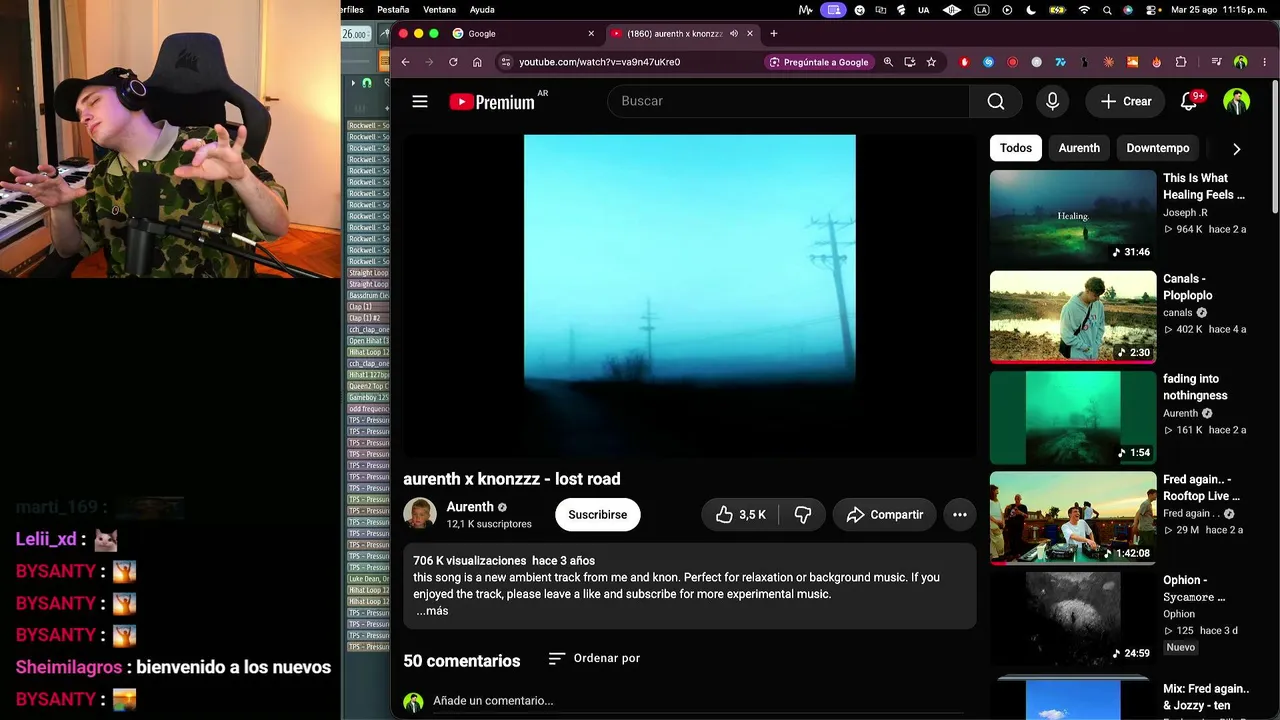Open the Ayuda menu
Image resolution: width=1280 pixels, height=720 pixels.
click(482, 10)
